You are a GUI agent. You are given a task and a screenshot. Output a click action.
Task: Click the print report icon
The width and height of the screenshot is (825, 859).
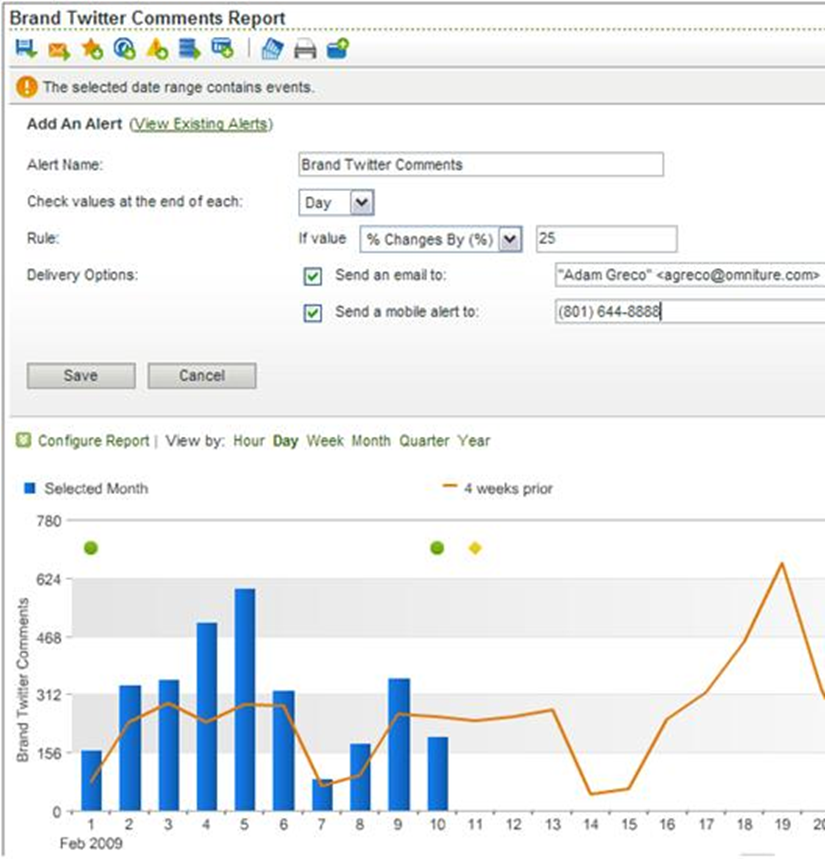305,49
